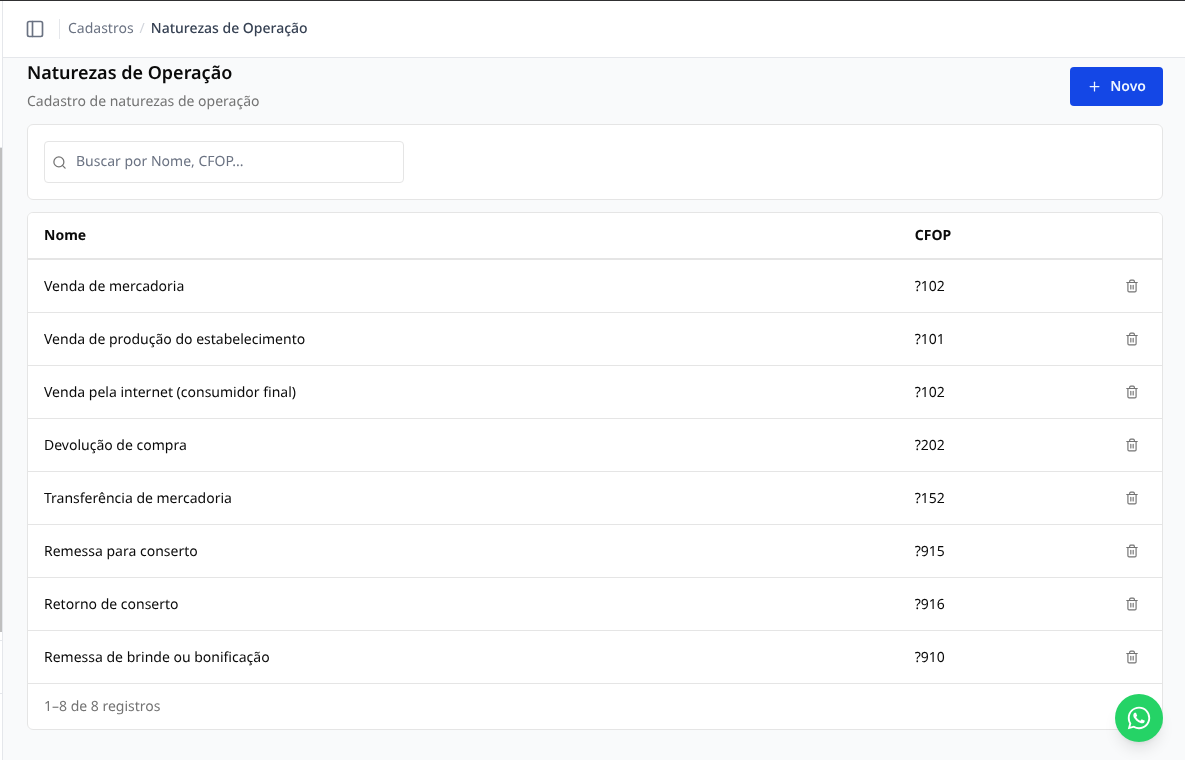Screen dimensions: 1185x760
Task: Delete Venda de produção do estabelecimento
Action: (x=1131, y=339)
